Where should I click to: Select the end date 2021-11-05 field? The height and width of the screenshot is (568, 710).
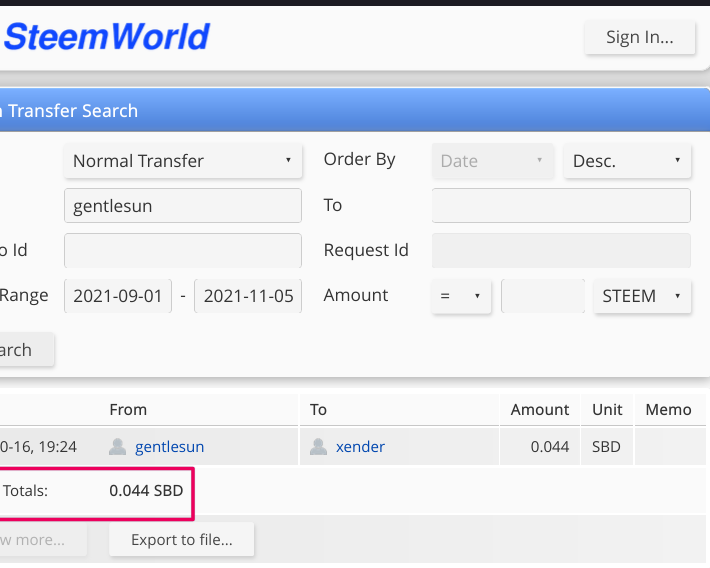(x=248, y=296)
